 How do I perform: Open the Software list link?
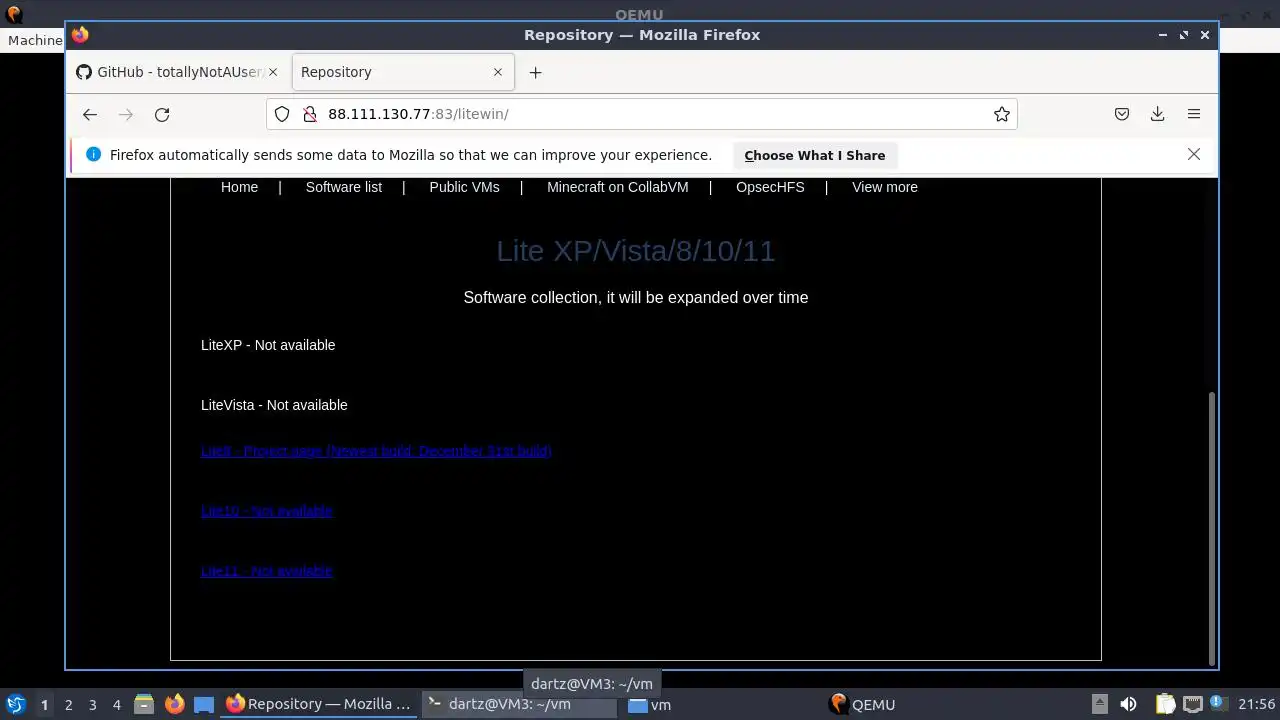click(x=343, y=187)
